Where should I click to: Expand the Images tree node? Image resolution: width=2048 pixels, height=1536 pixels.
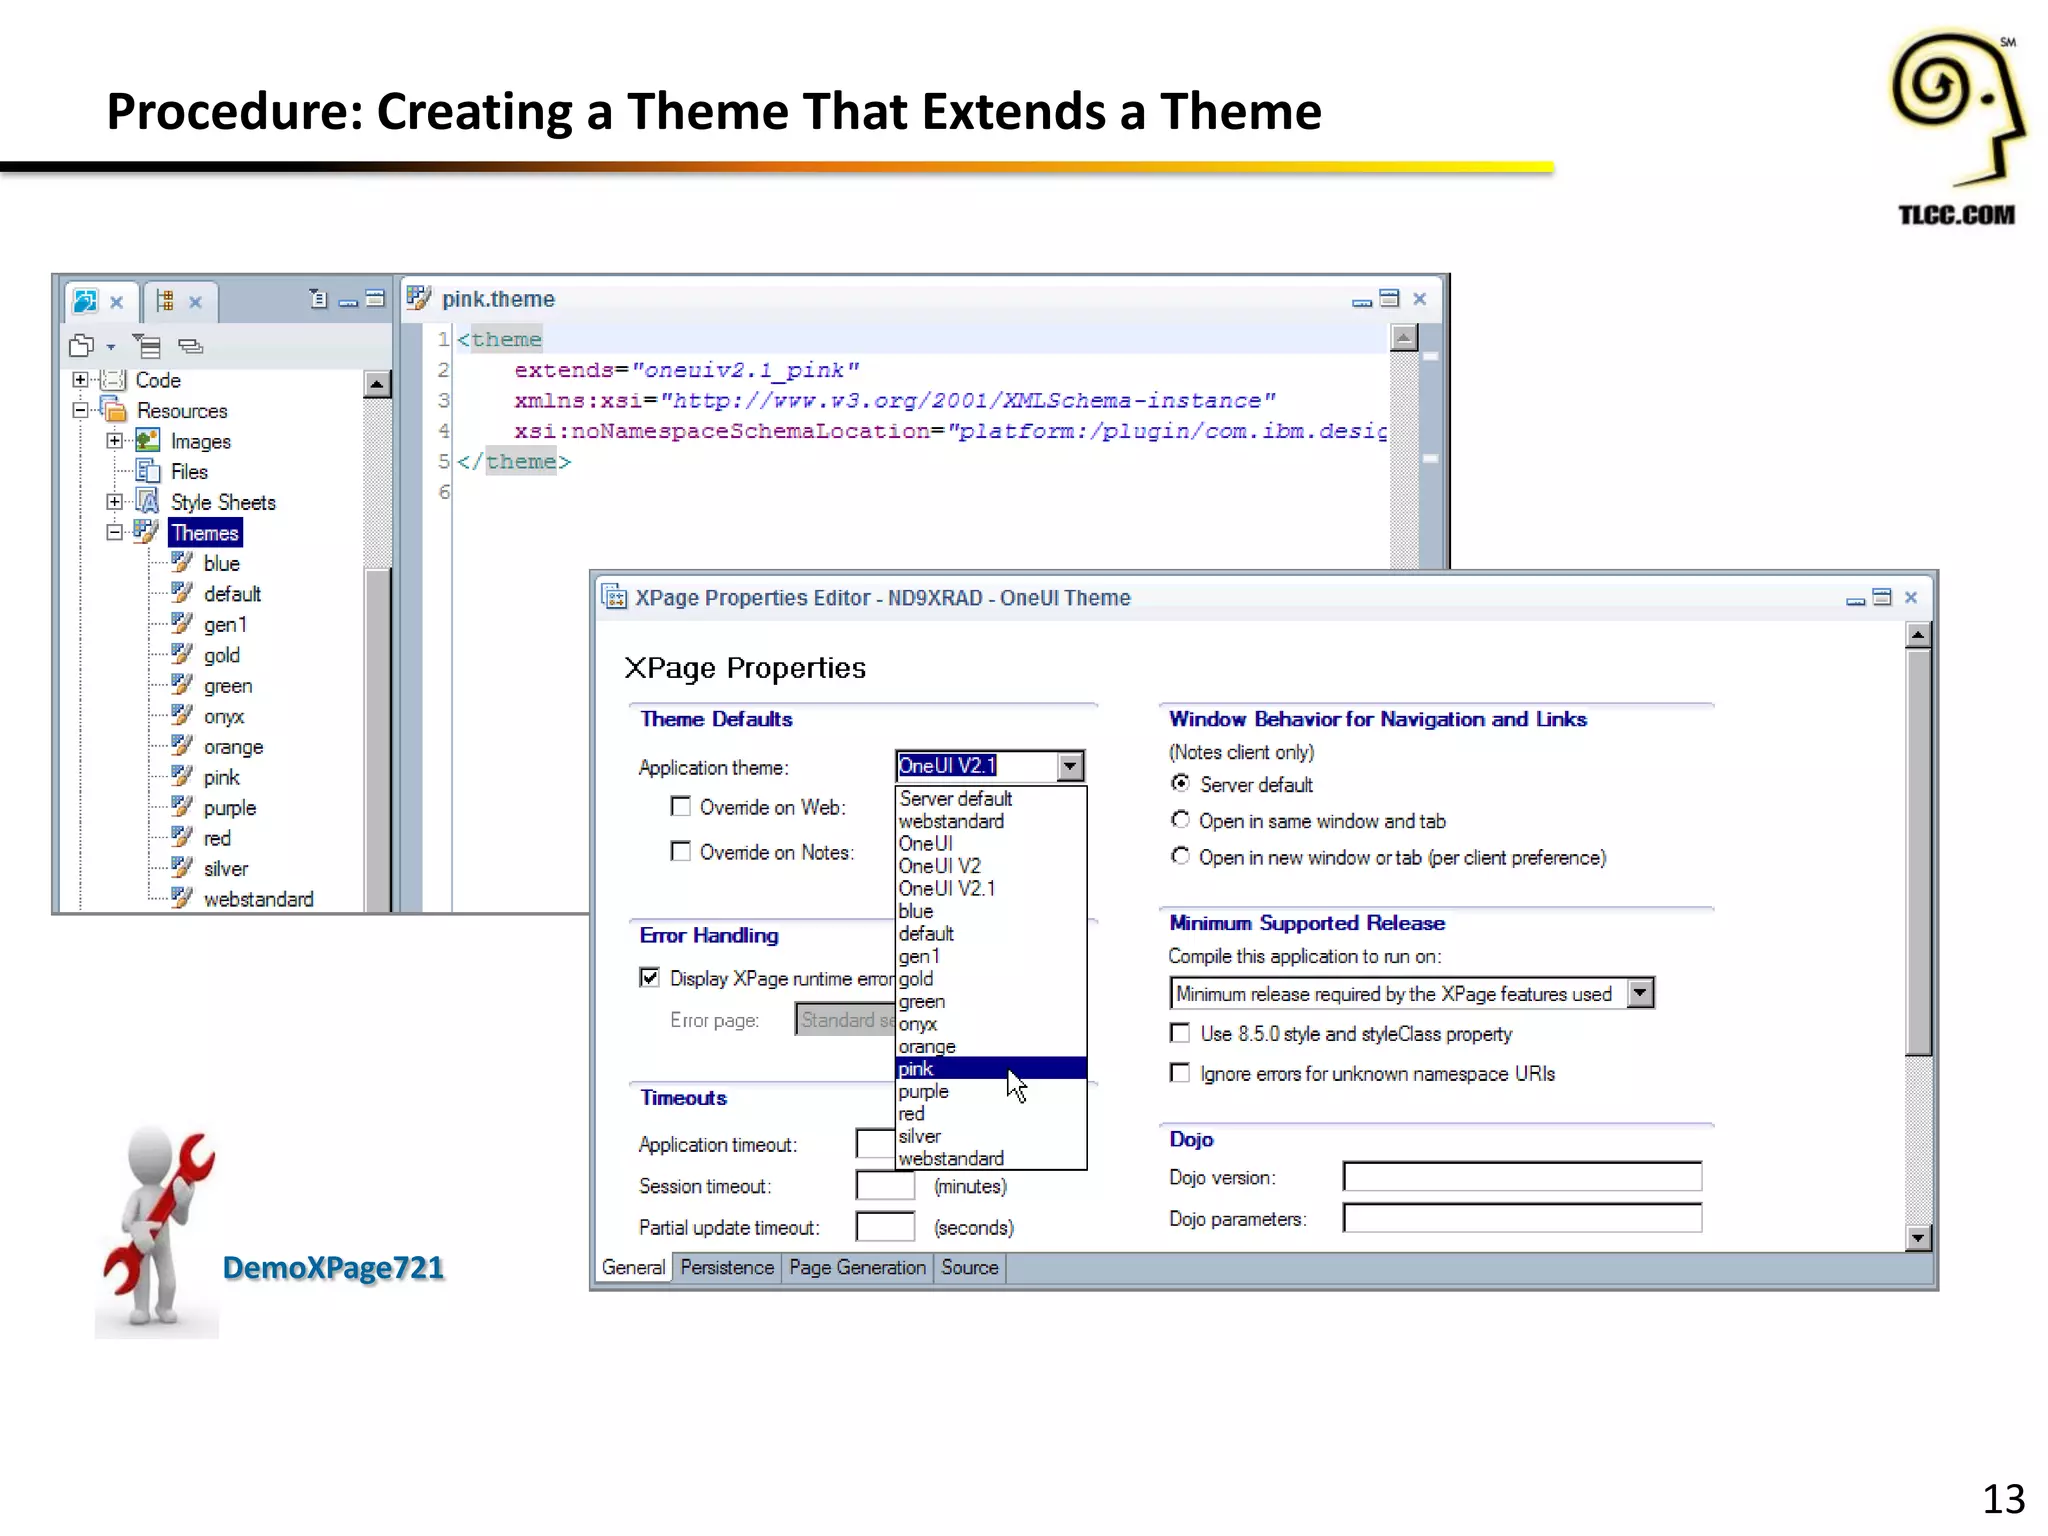tap(114, 440)
